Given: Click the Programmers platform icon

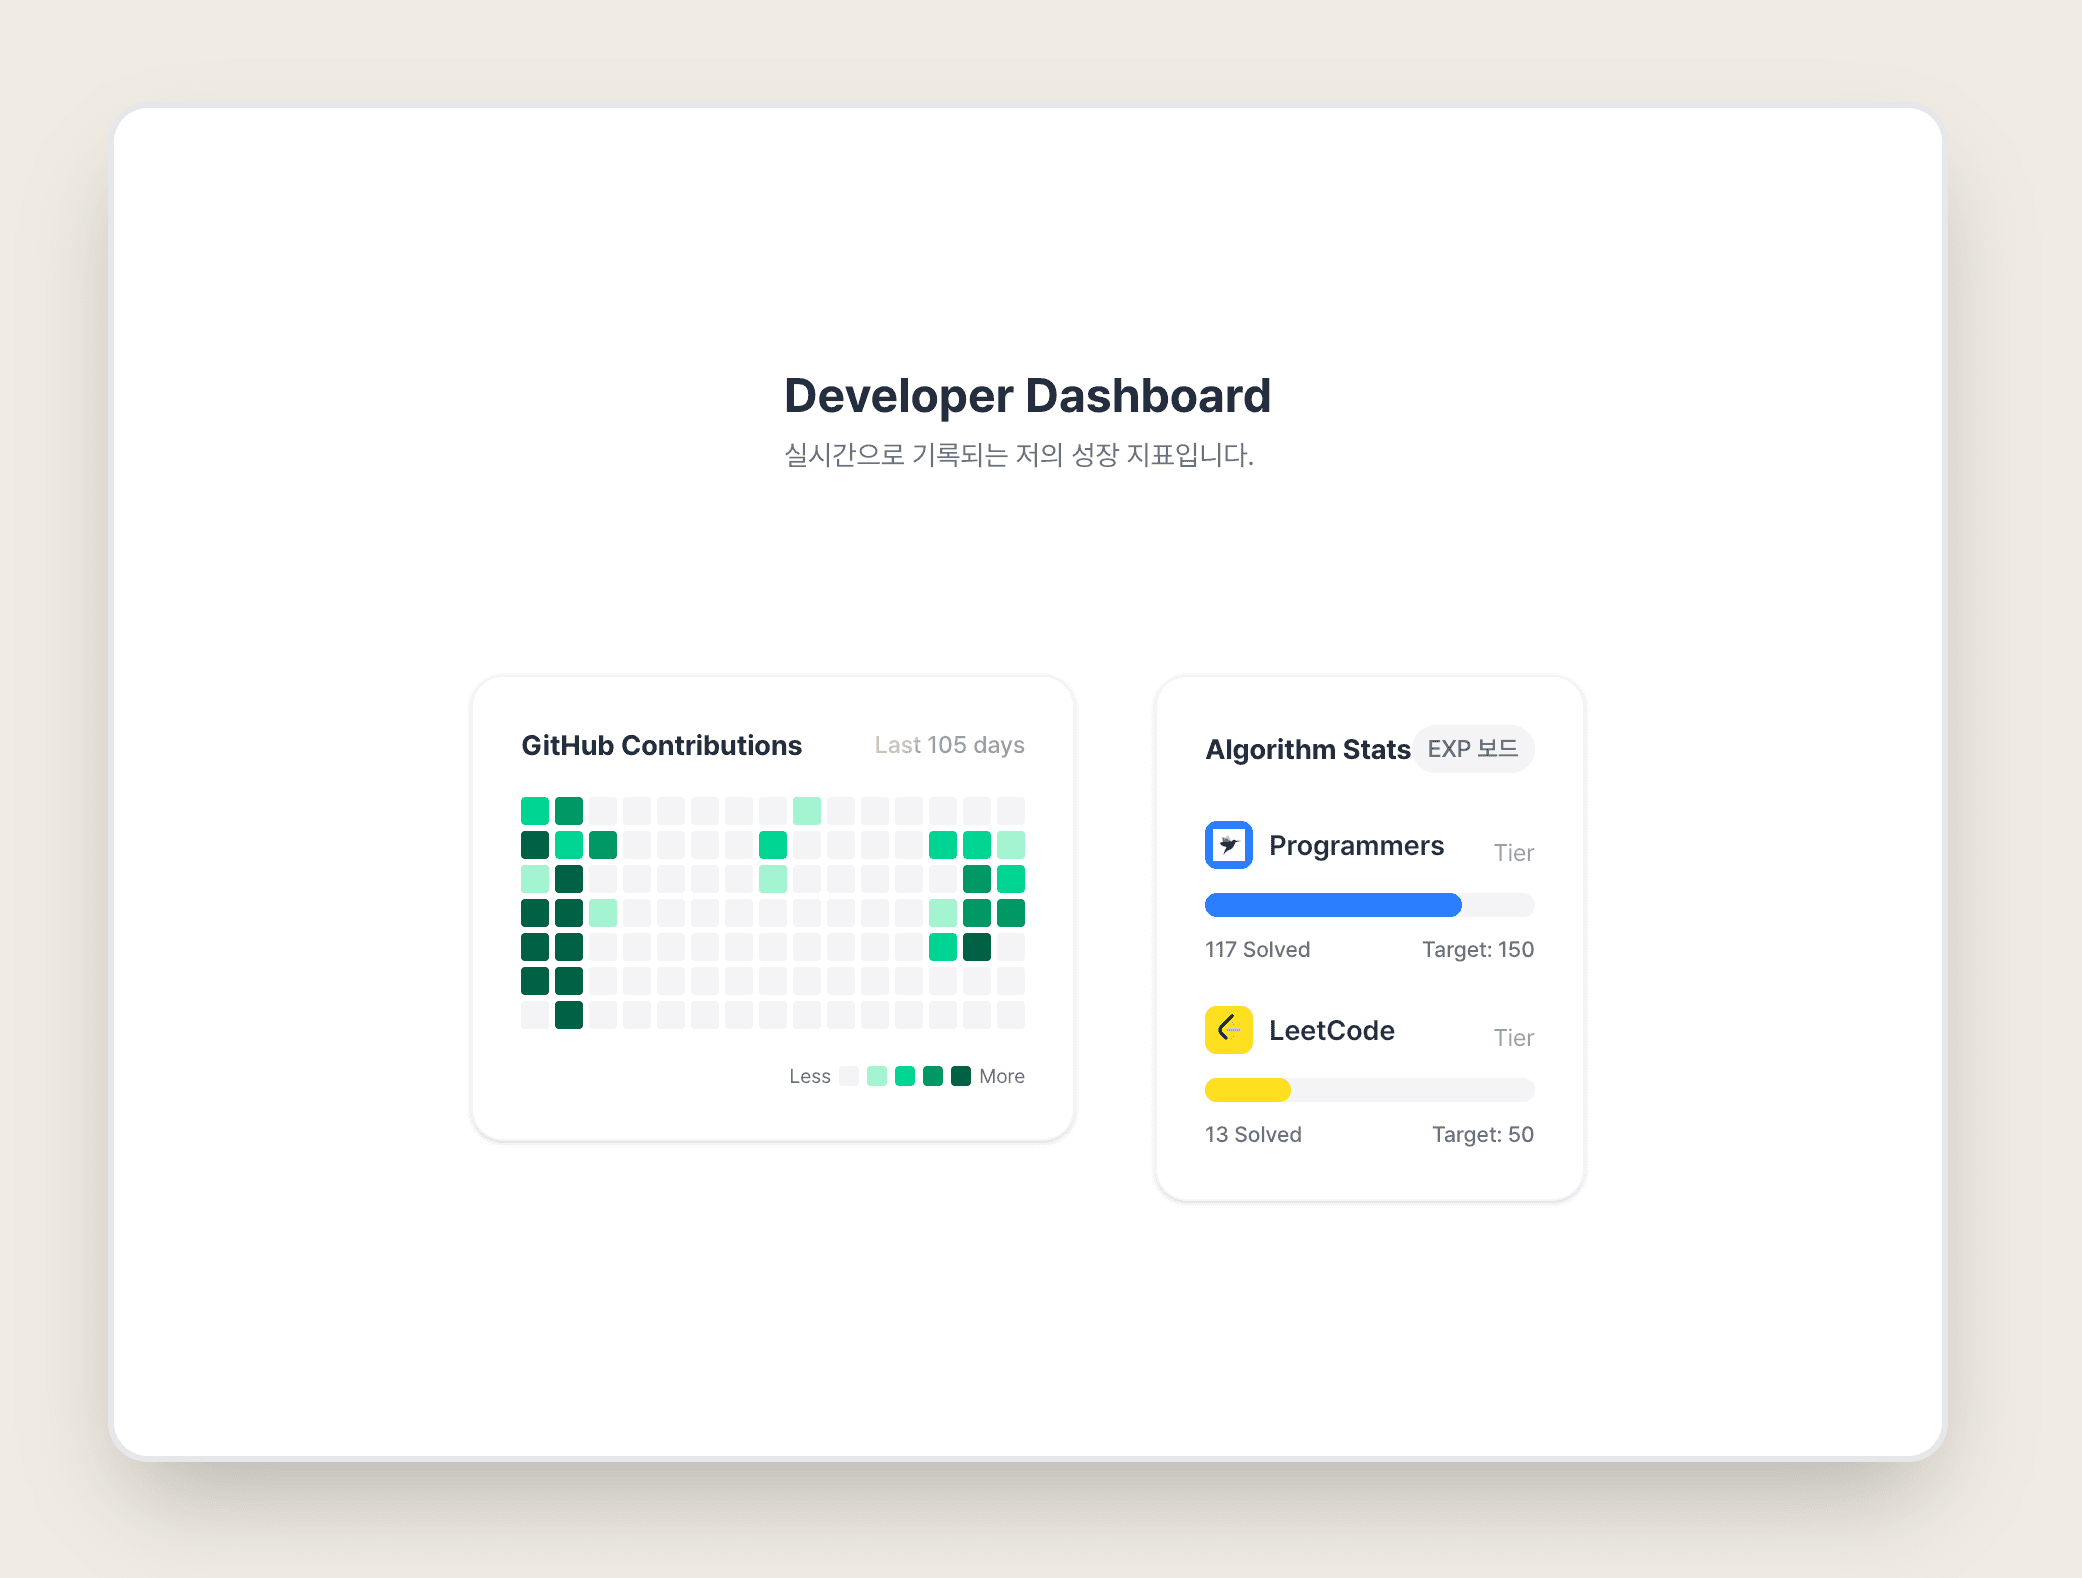Looking at the screenshot, I should [x=1228, y=845].
